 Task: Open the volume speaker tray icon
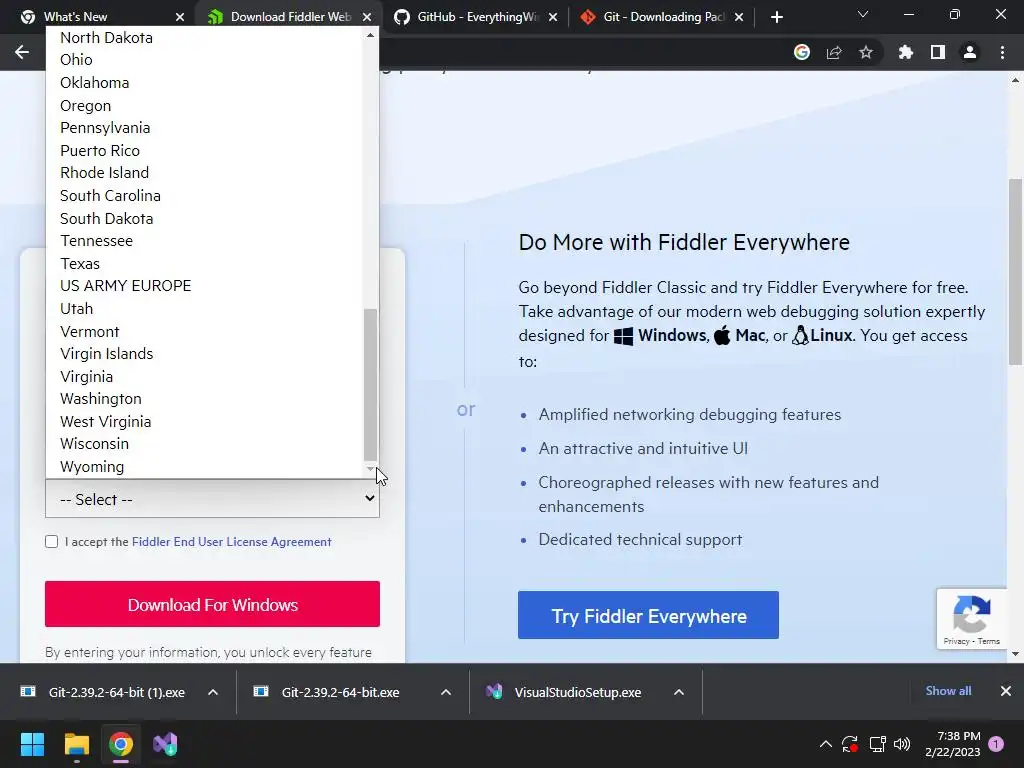(x=902, y=744)
